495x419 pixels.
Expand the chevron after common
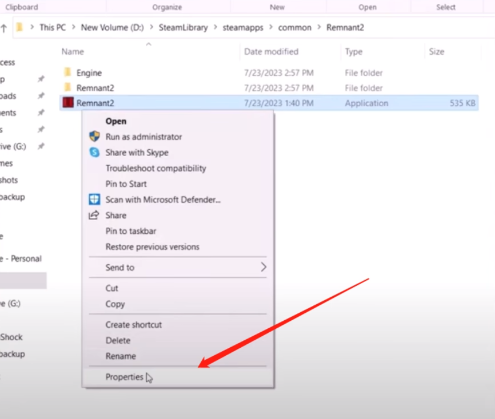[x=319, y=27]
